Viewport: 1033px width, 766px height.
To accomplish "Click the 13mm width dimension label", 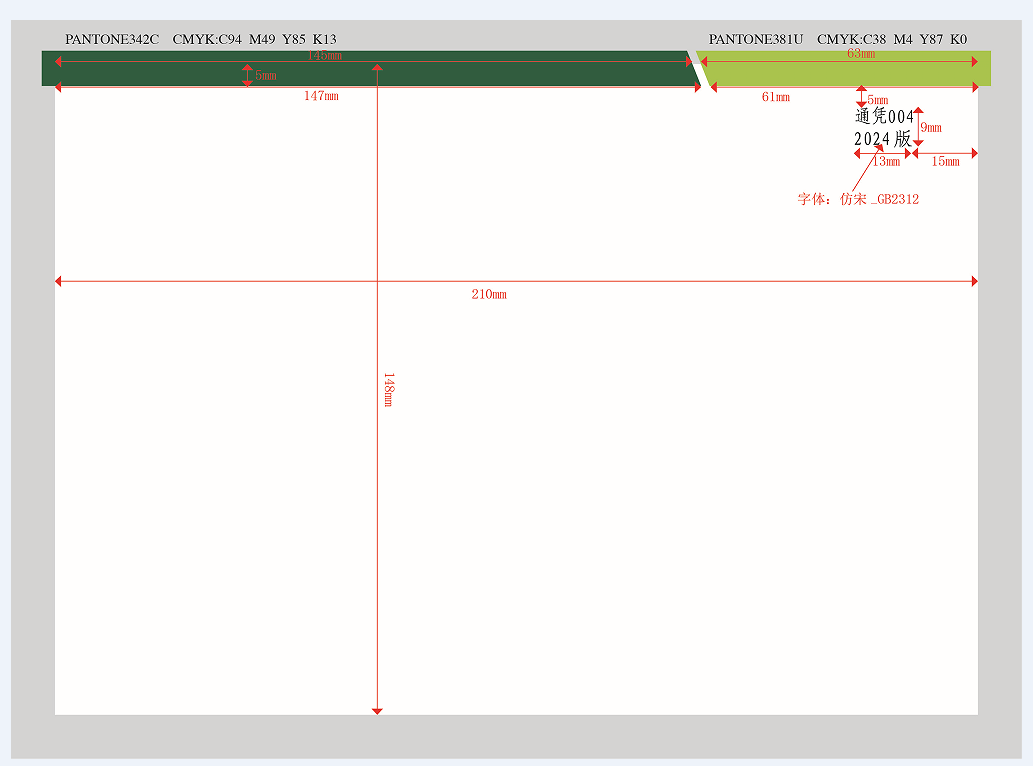I will [x=886, y=161].
